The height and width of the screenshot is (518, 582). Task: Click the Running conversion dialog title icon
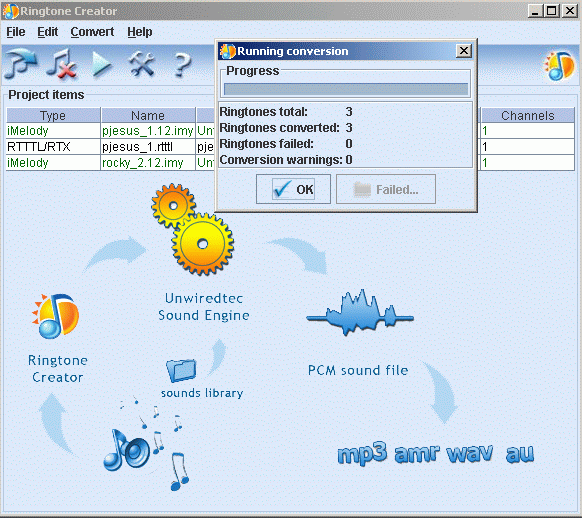coord(228,51)
